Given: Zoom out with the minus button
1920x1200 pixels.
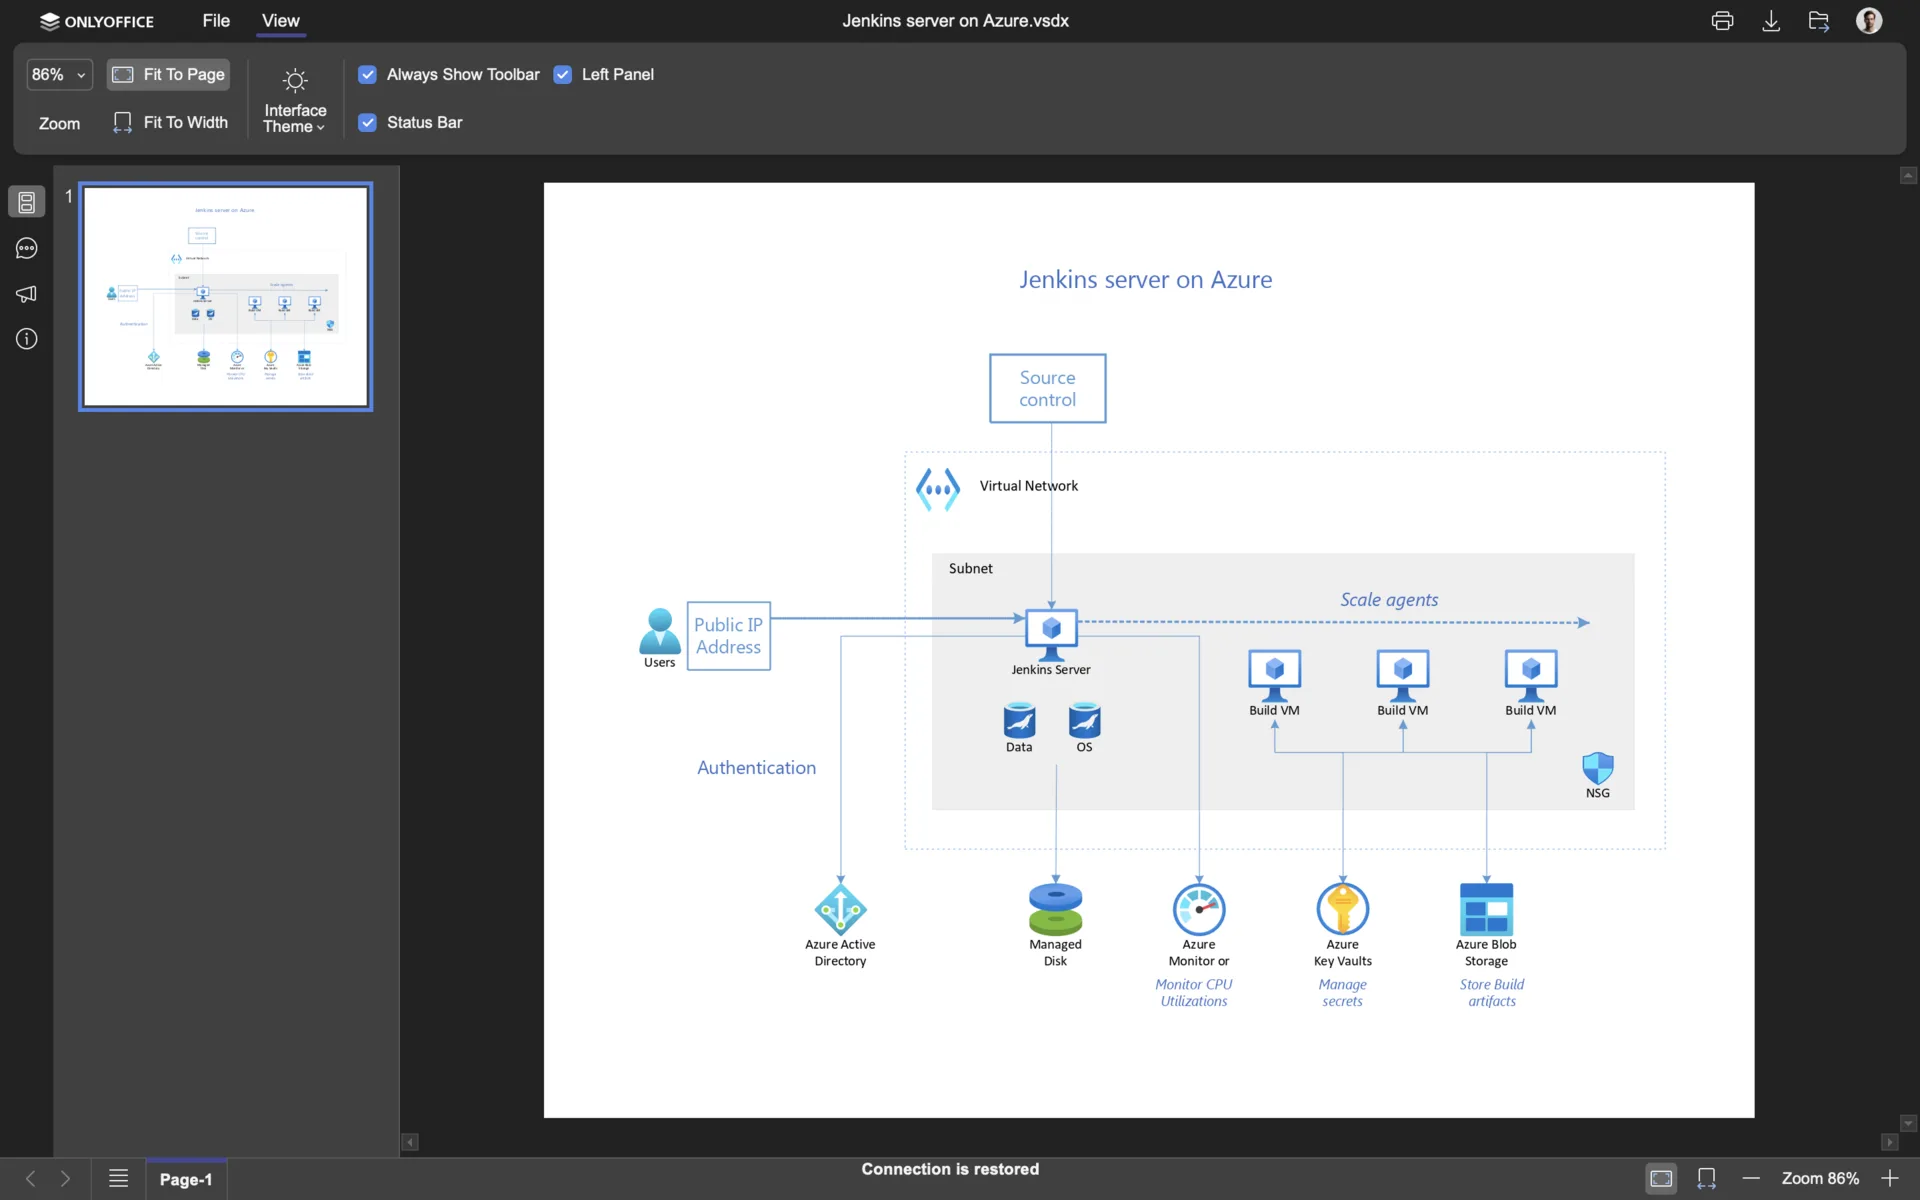Looking at the screenshot, I should coord(1751,1179).
